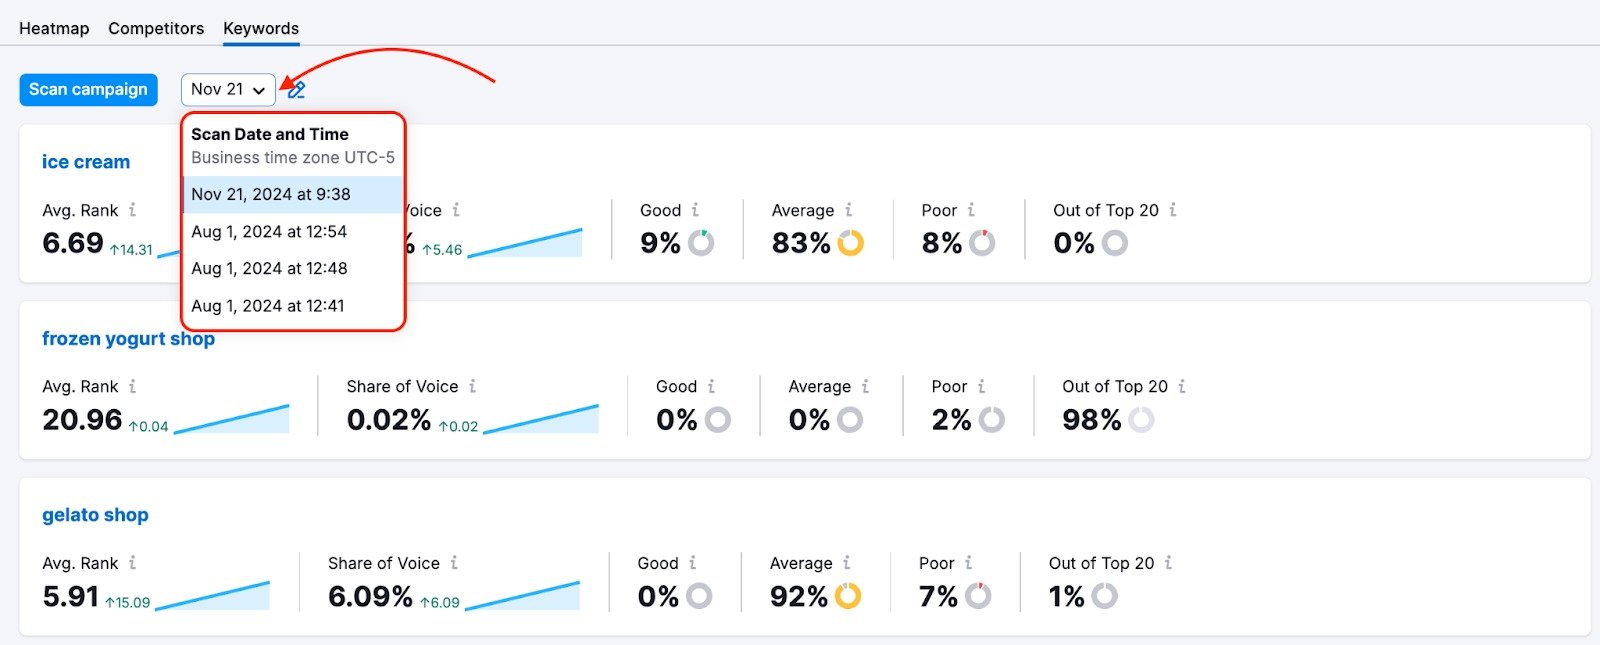This screenshot has height=645, width=1600.
Task: Click info icon beside ice cream Average
Action: (x=848, y=210)
